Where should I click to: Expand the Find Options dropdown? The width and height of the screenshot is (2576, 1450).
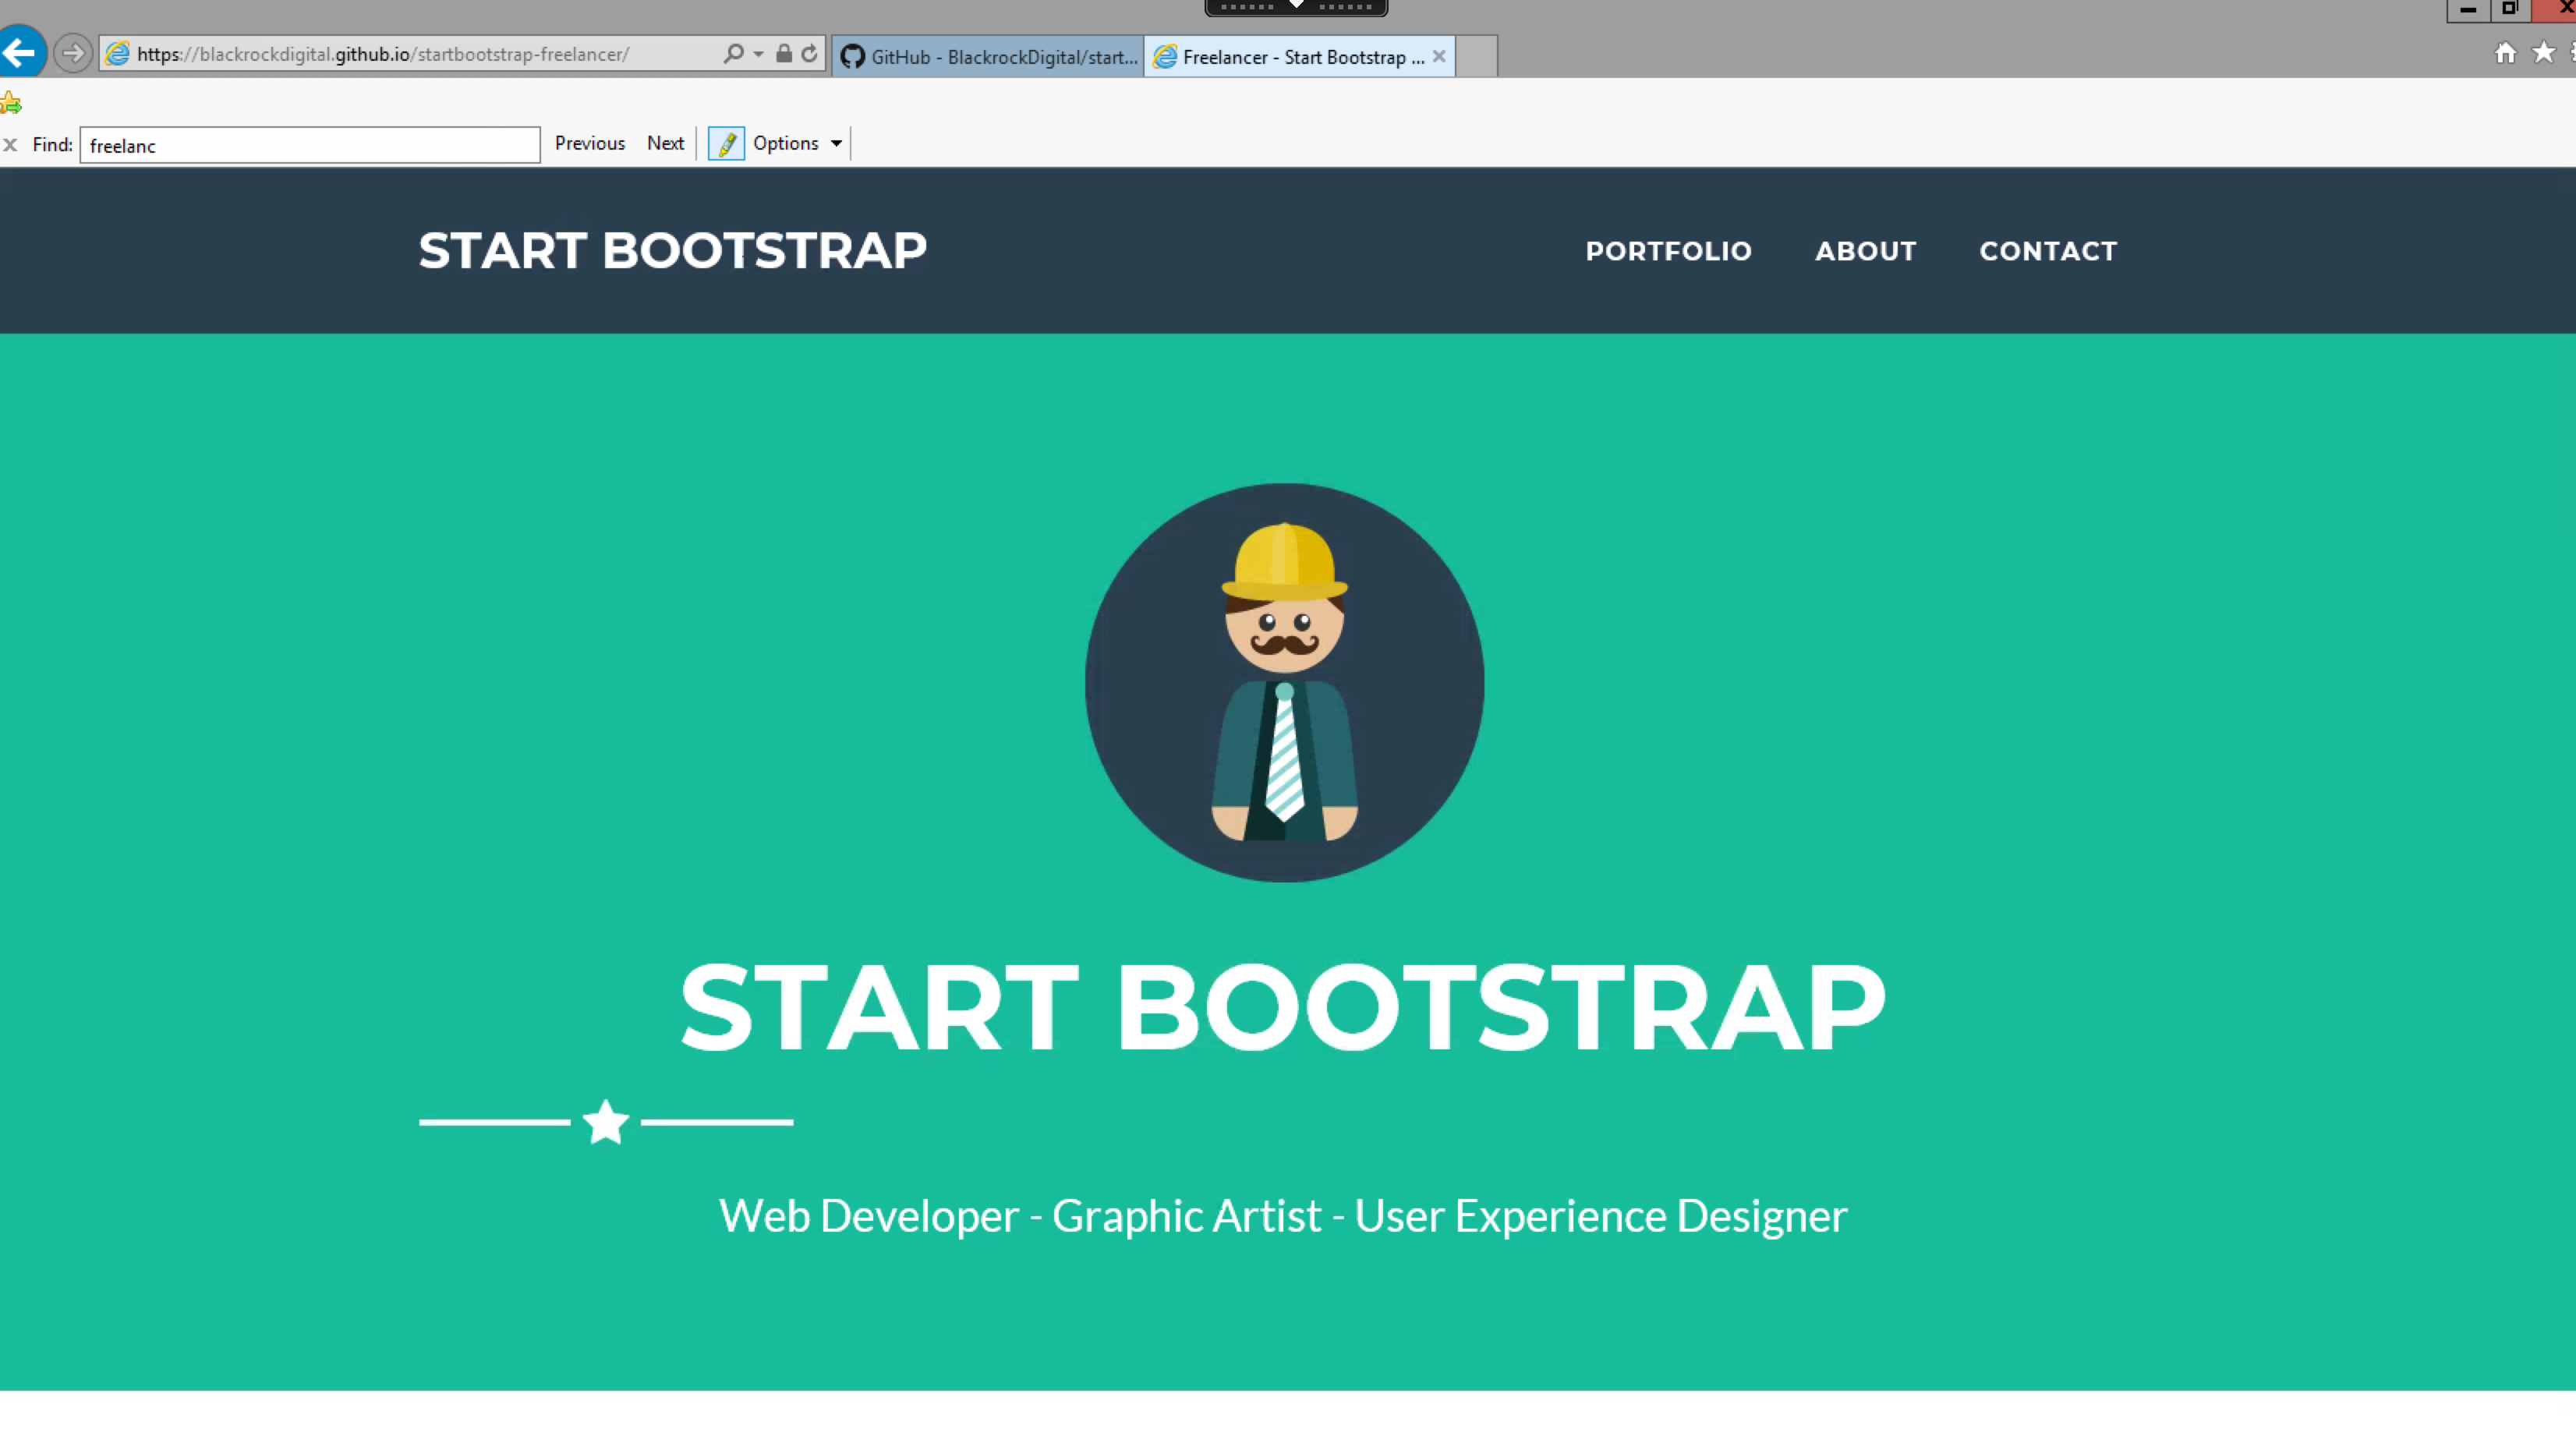coord(836,143)
